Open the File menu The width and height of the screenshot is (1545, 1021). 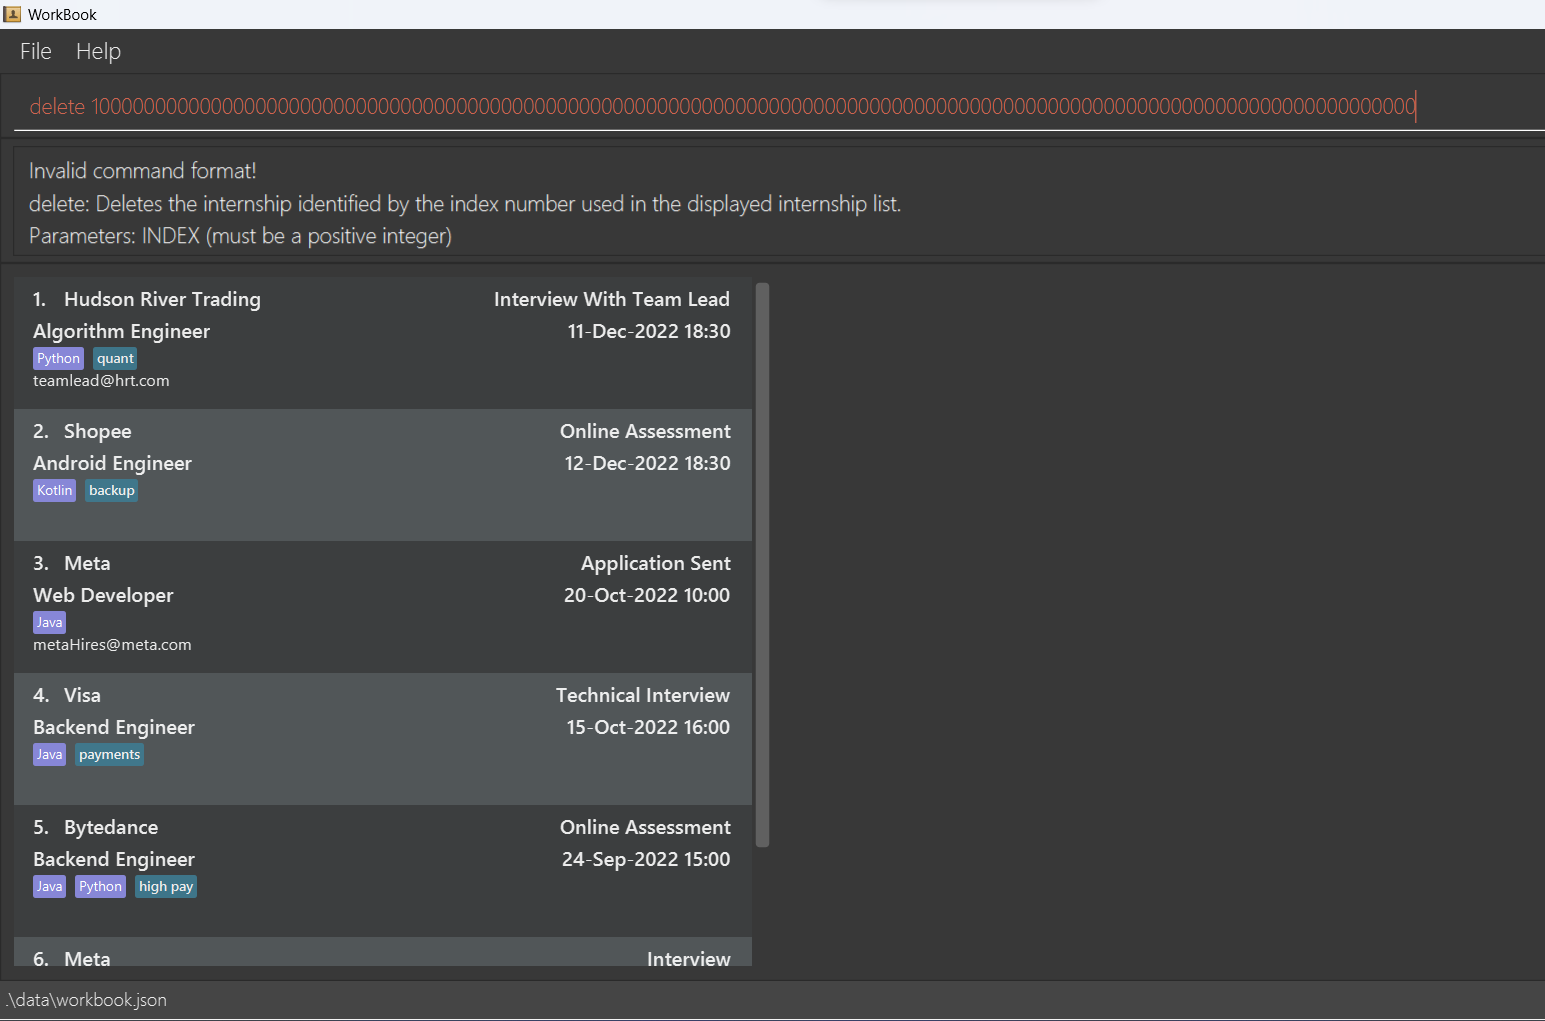[x=36, y=51]
